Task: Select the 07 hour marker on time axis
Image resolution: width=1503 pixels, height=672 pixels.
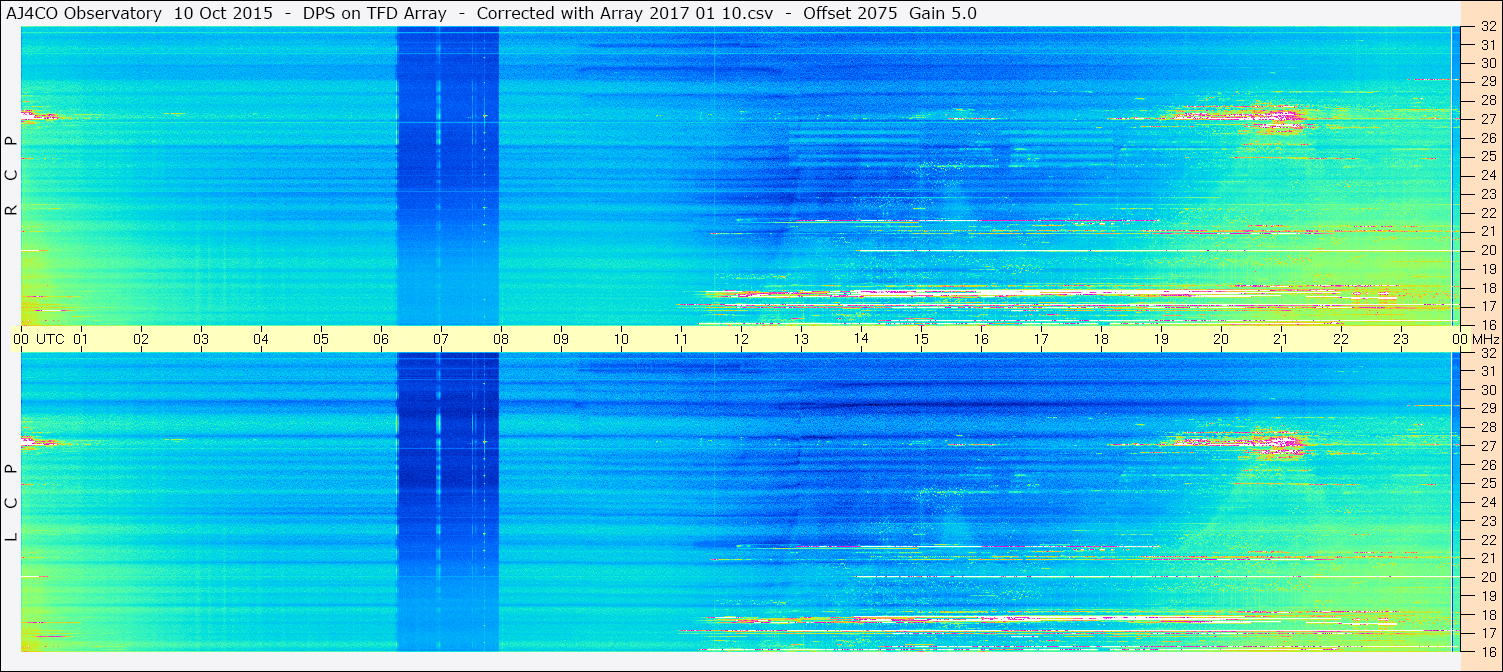Action: pyautogui.click(x=441, y=339)
